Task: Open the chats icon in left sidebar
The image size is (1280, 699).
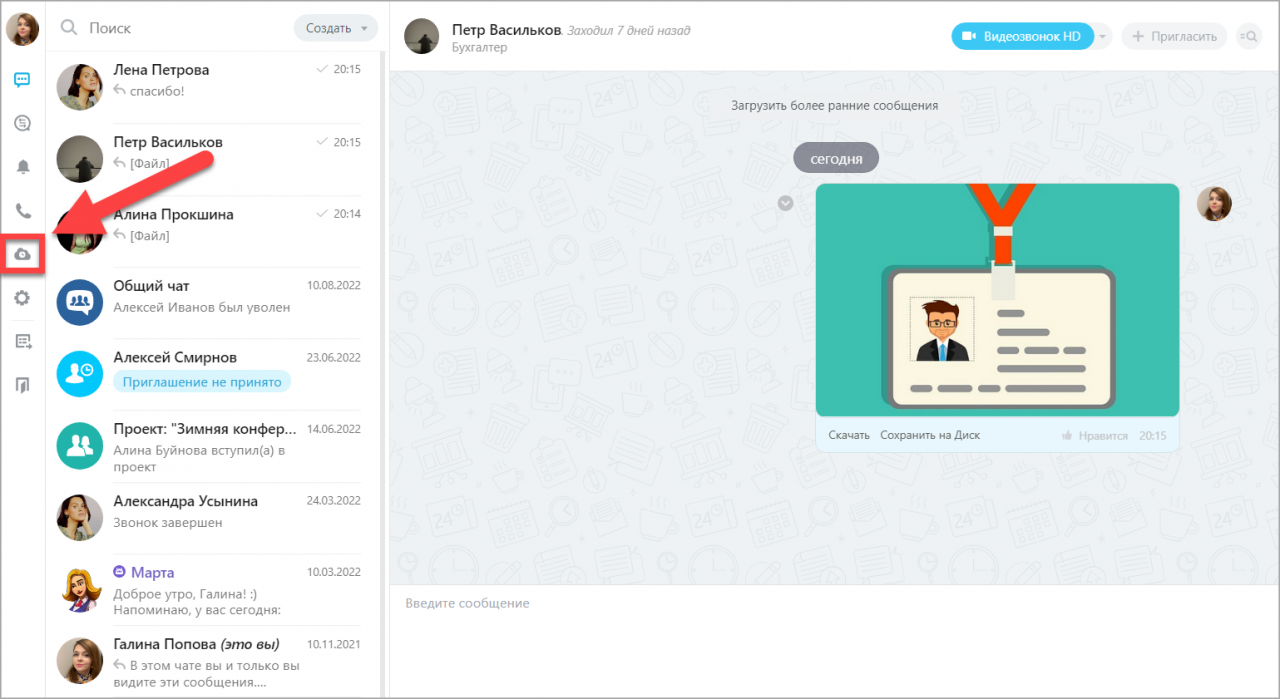Action: [x=22, y=80]
